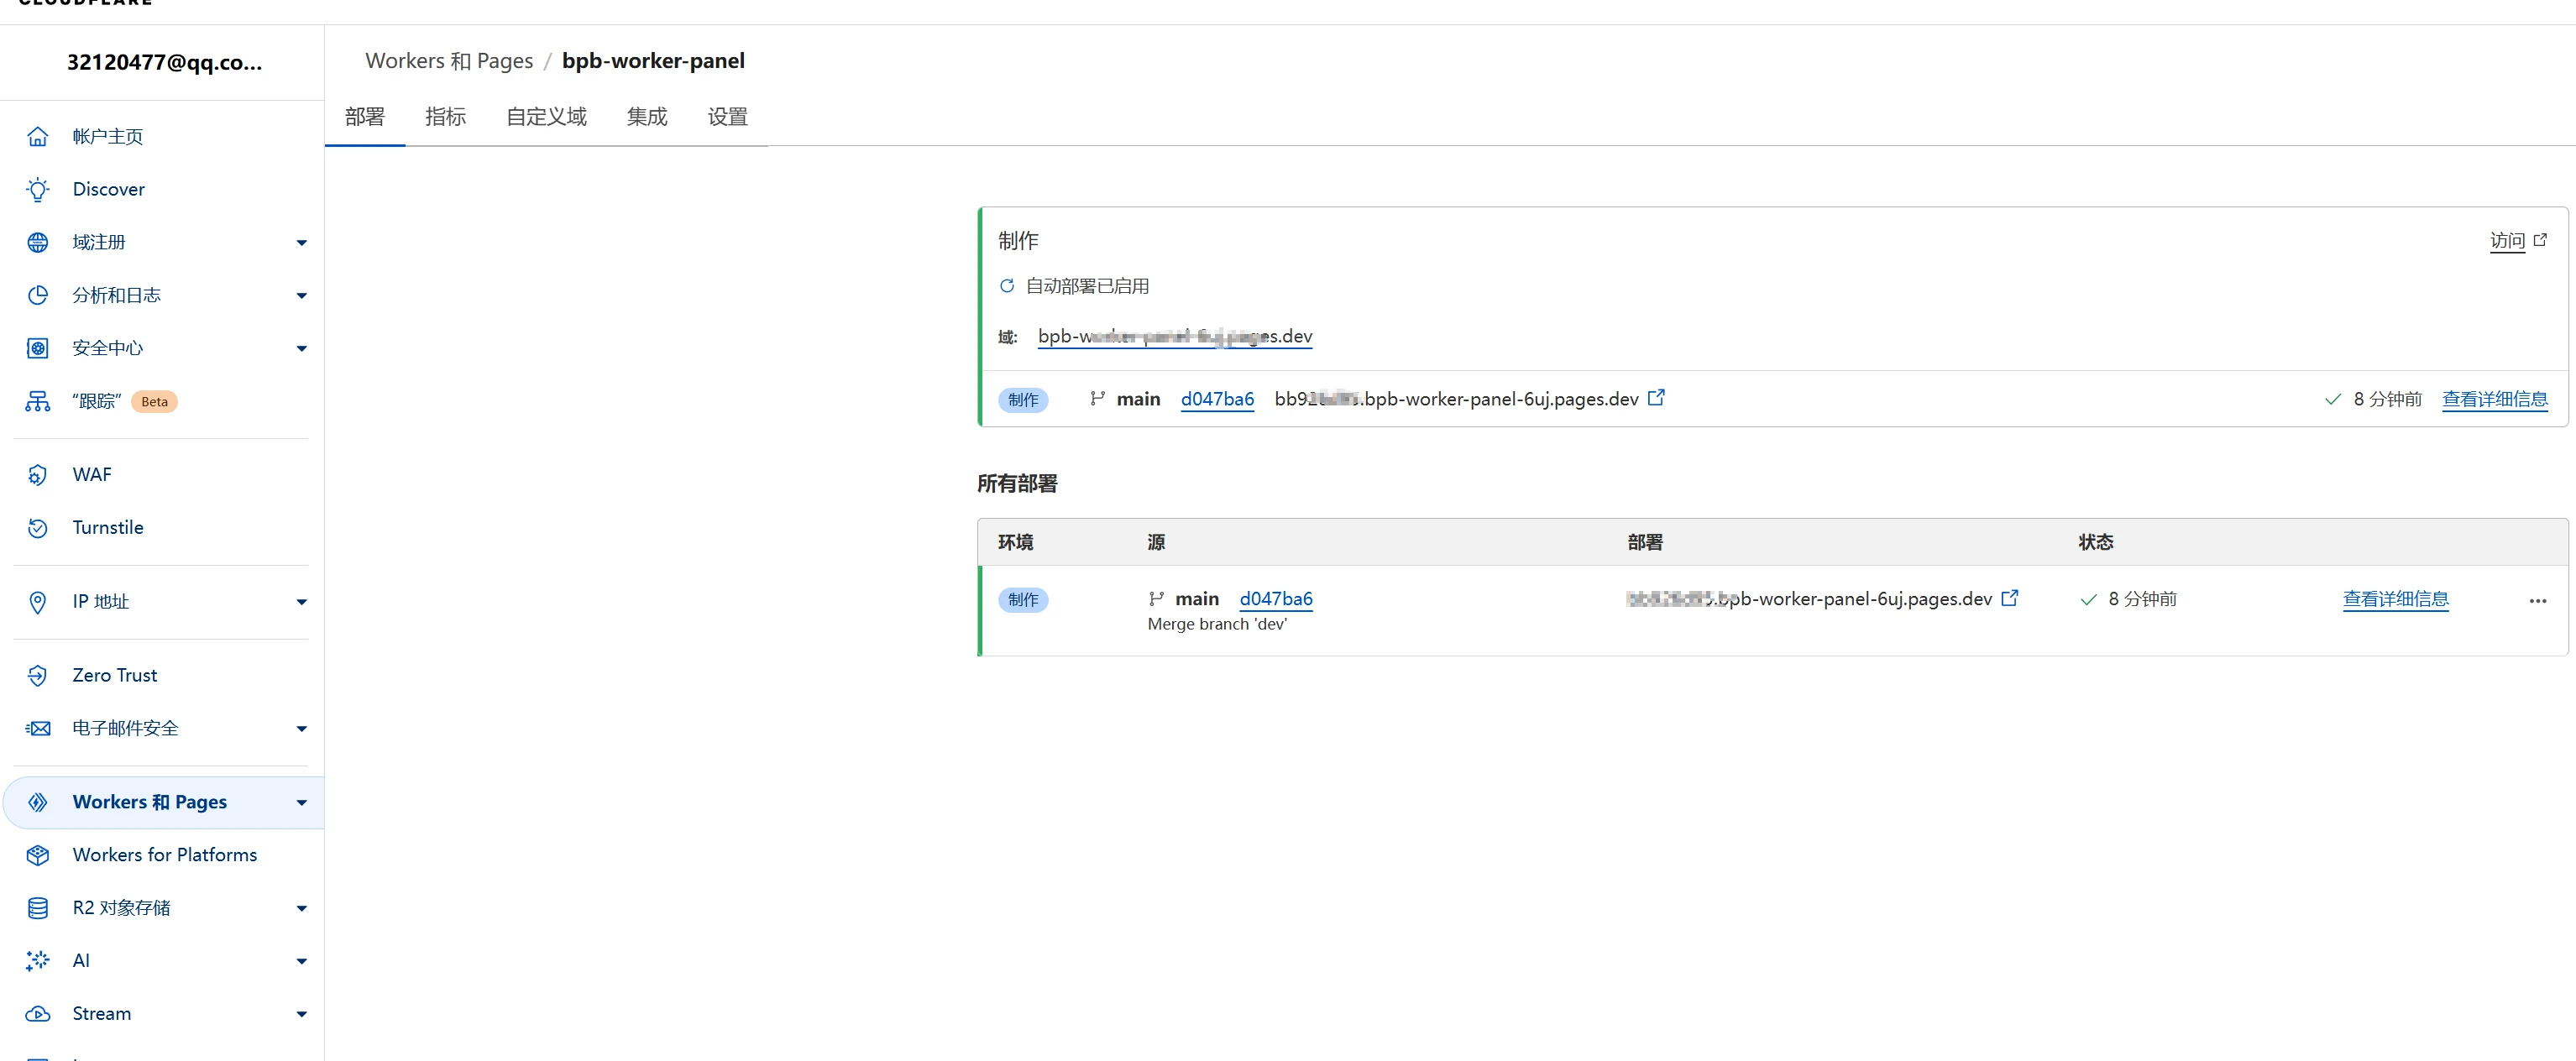Viewport: 2576px width, 1061px height.
Task: Open external link icon in 所有部署 table row
Action: click(x=2010, y=597)
